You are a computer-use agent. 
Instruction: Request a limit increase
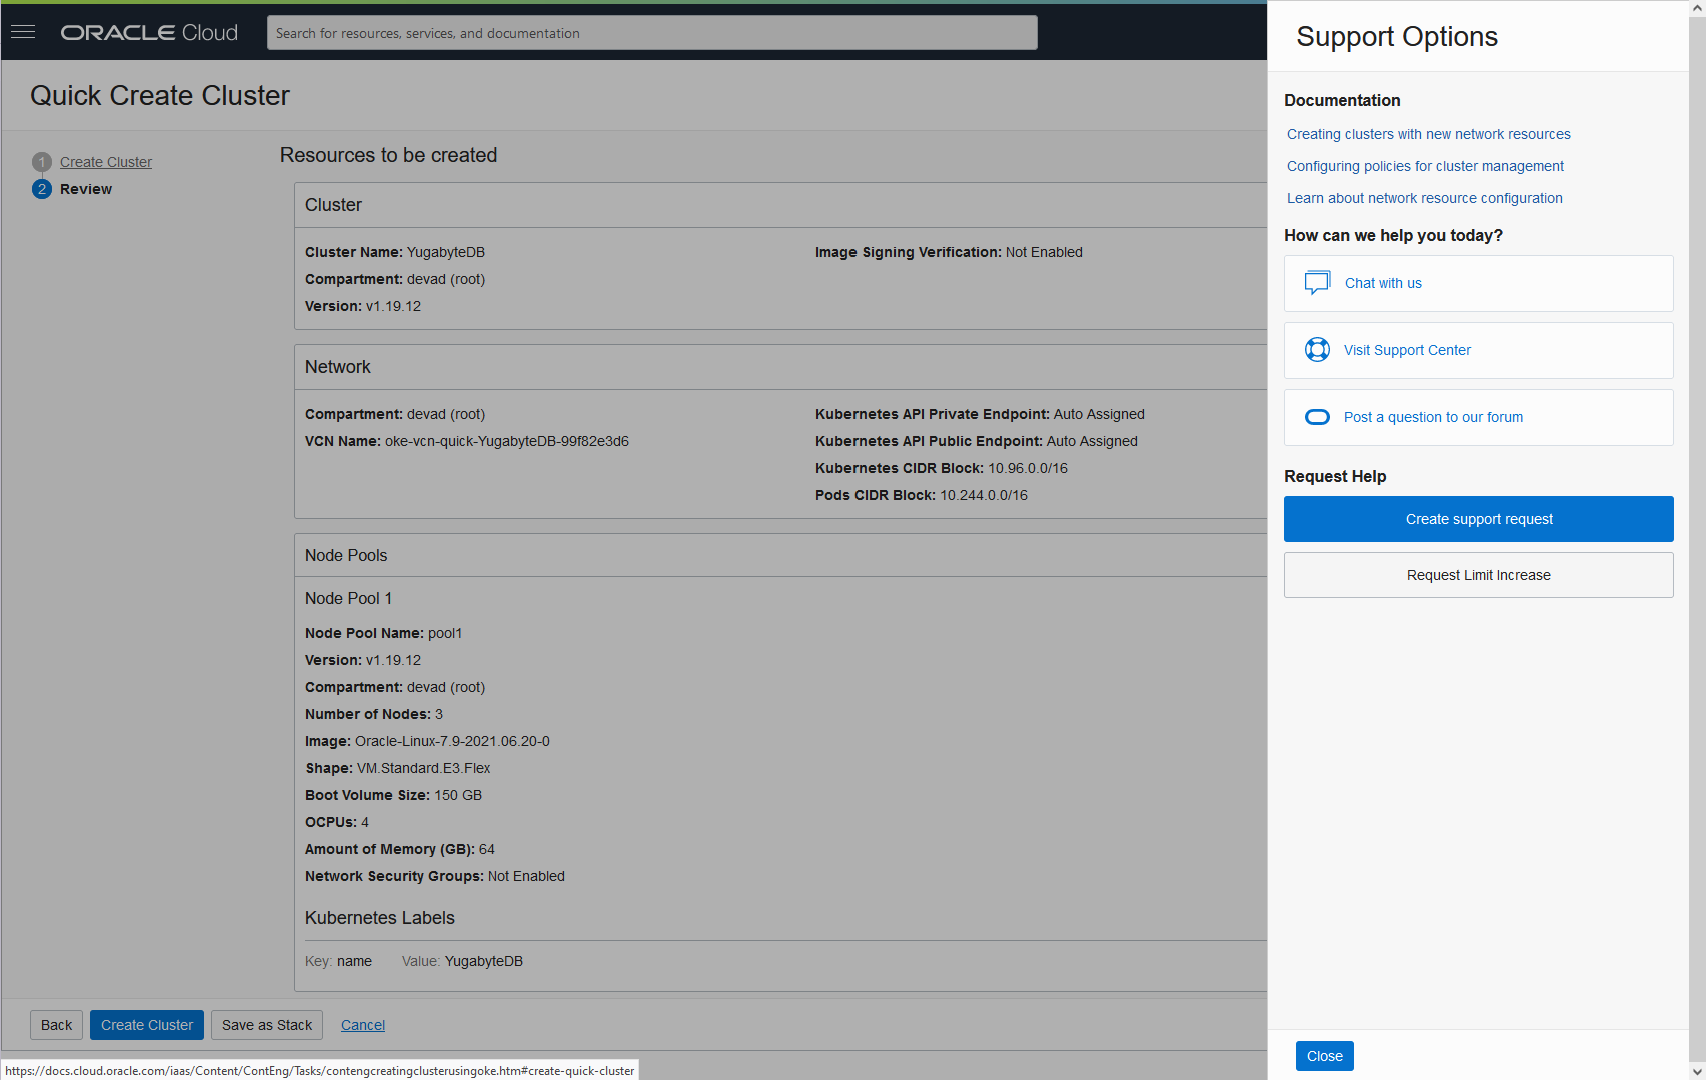(x=1478, y=575)
